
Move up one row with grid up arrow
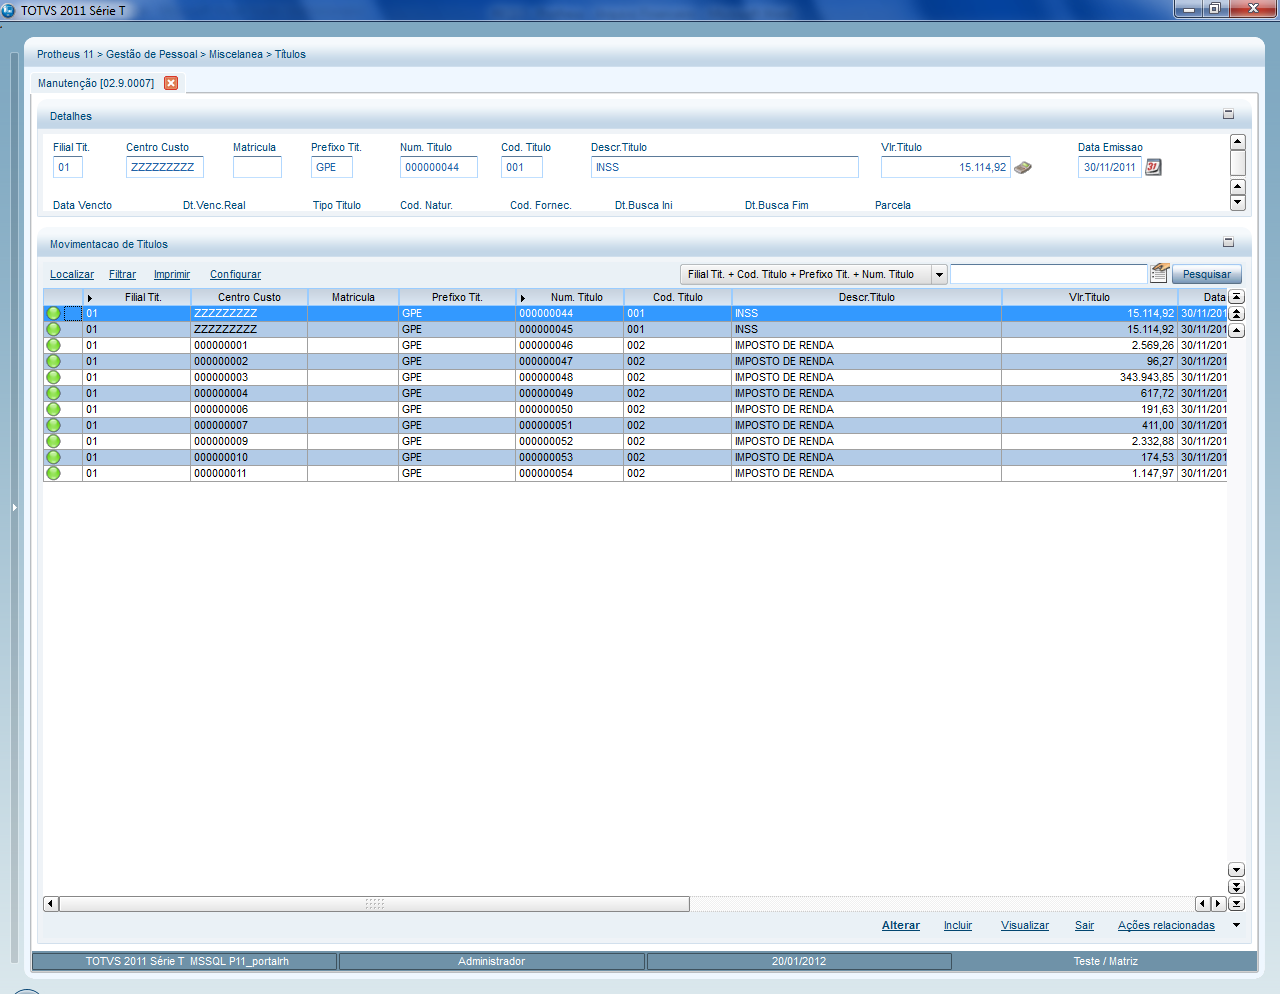click(1236, 330)
